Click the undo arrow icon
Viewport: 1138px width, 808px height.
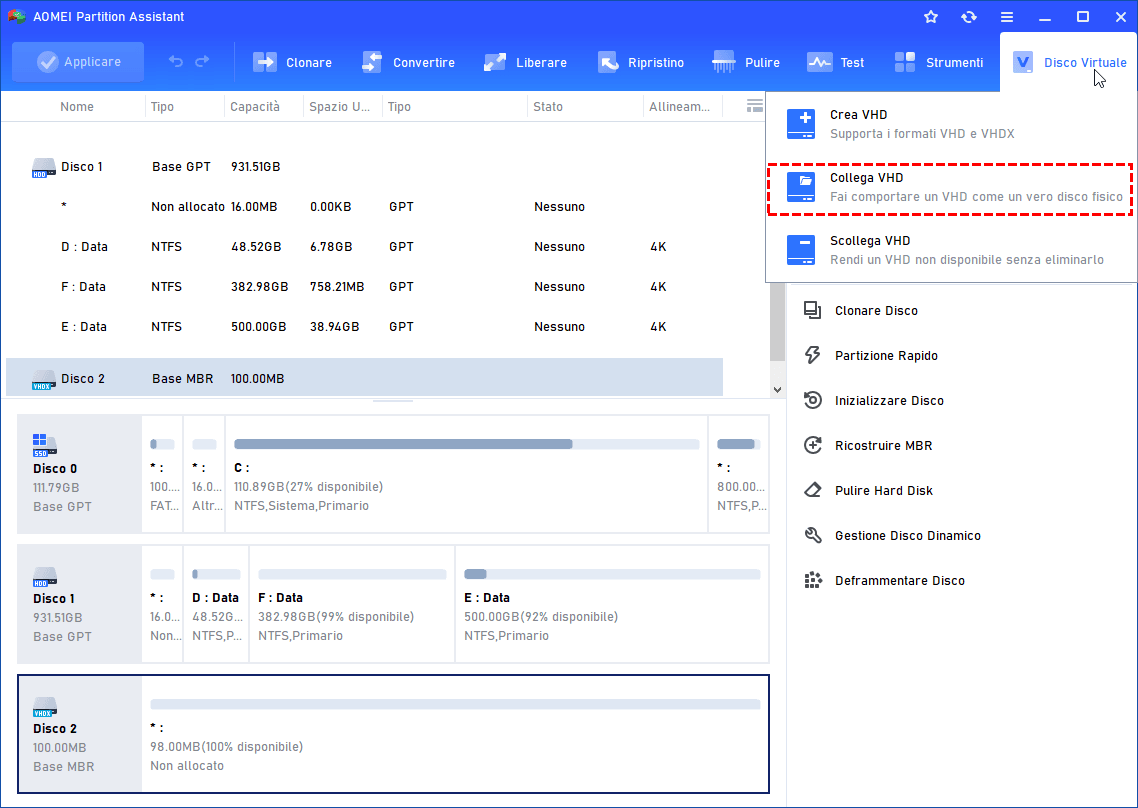[176, 62]
